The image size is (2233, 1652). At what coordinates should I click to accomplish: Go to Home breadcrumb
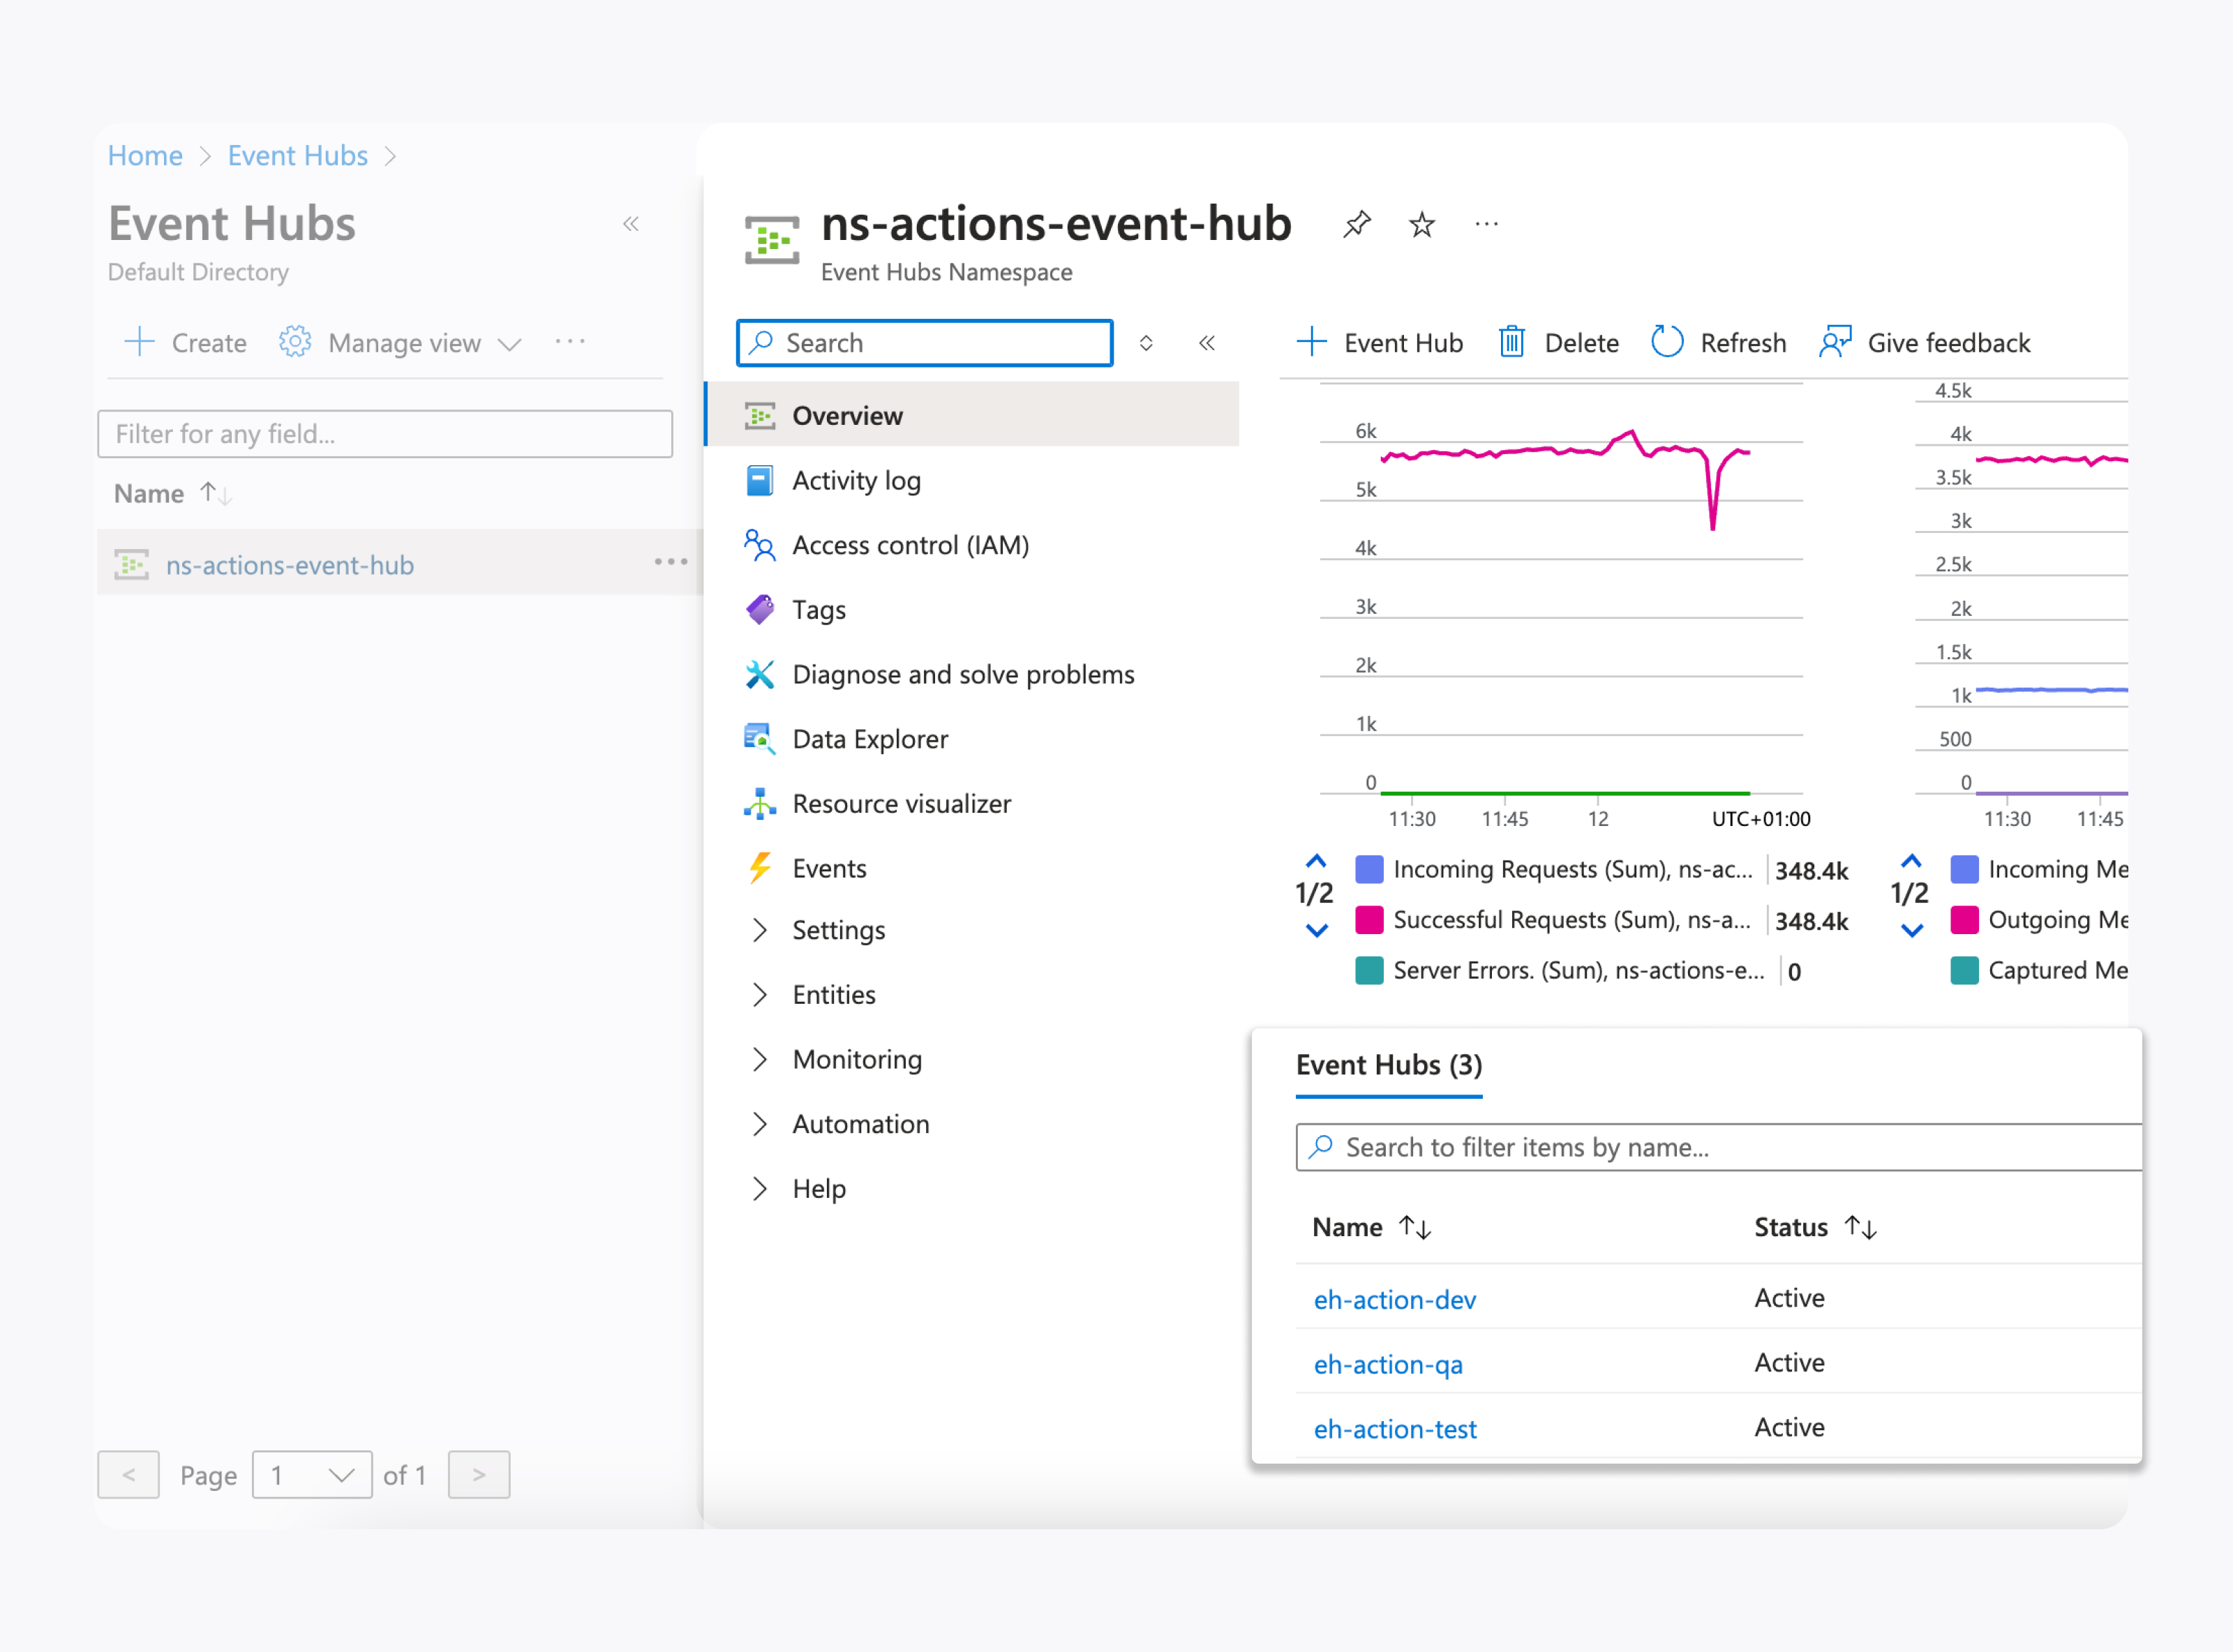145,156
